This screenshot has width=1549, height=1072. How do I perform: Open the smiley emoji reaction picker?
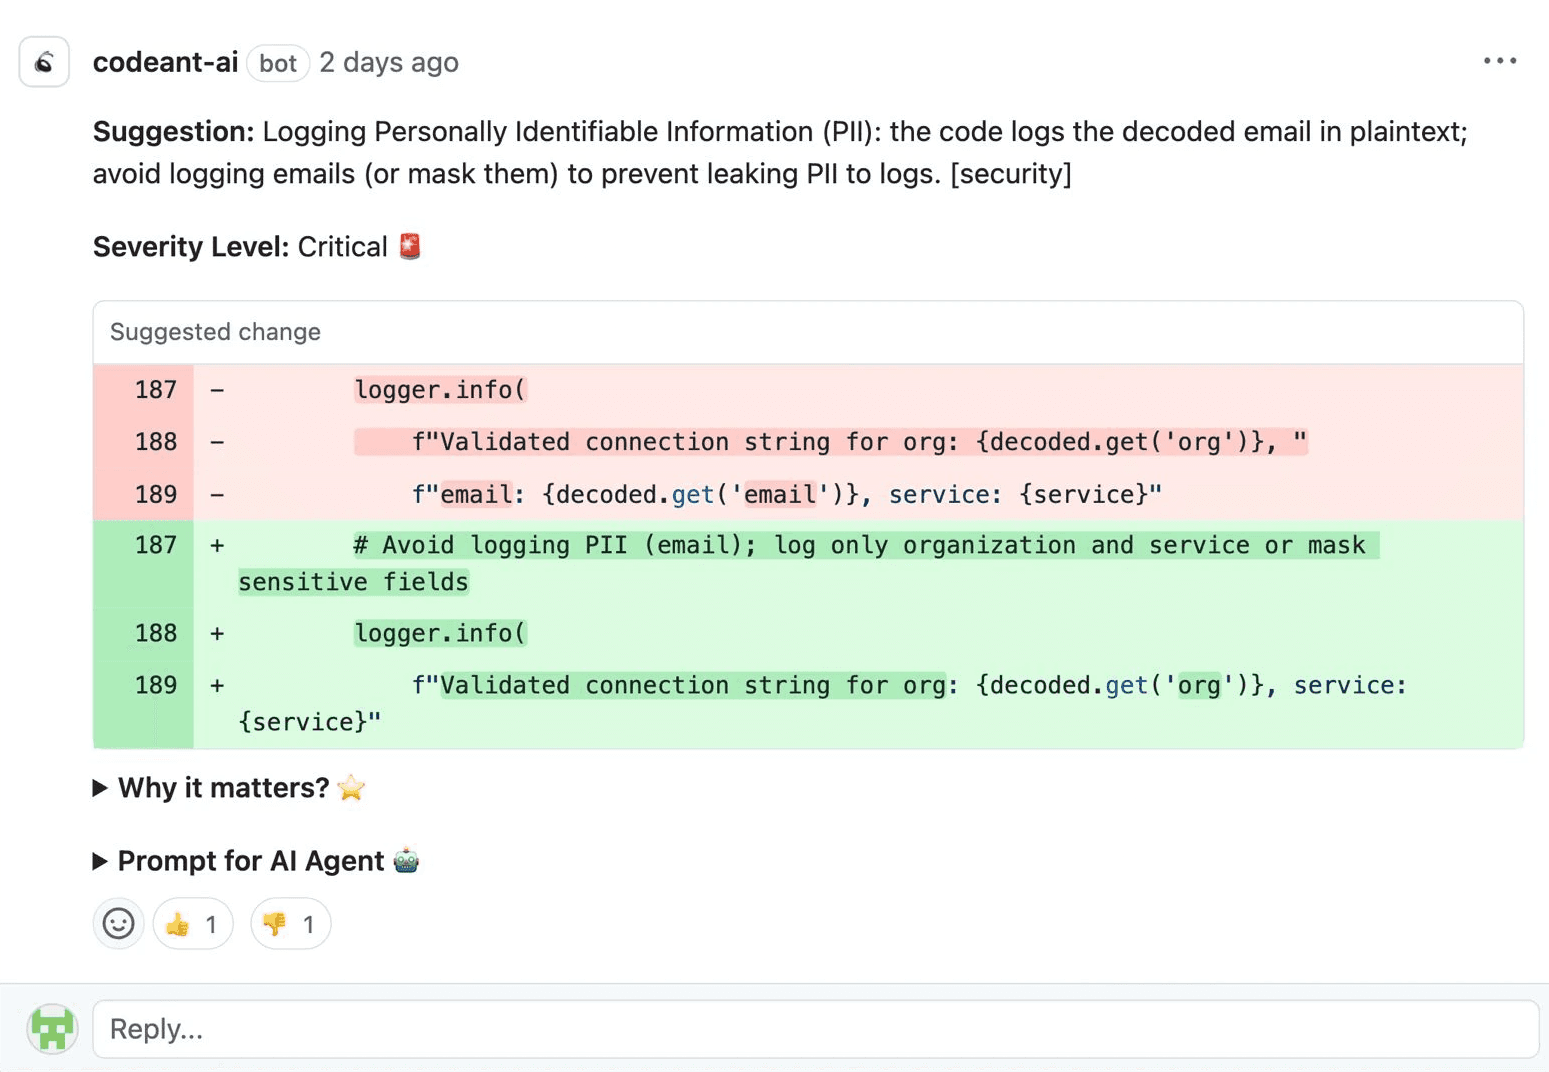click(x=118, y=923)
